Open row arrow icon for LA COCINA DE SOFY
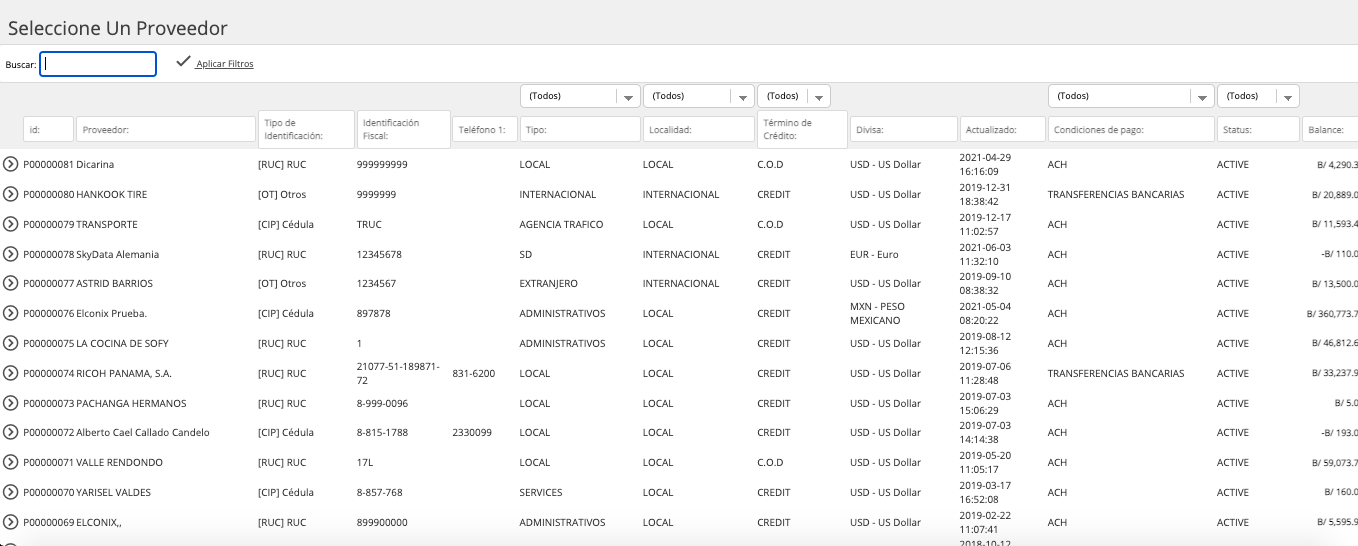 coord(11,343)
